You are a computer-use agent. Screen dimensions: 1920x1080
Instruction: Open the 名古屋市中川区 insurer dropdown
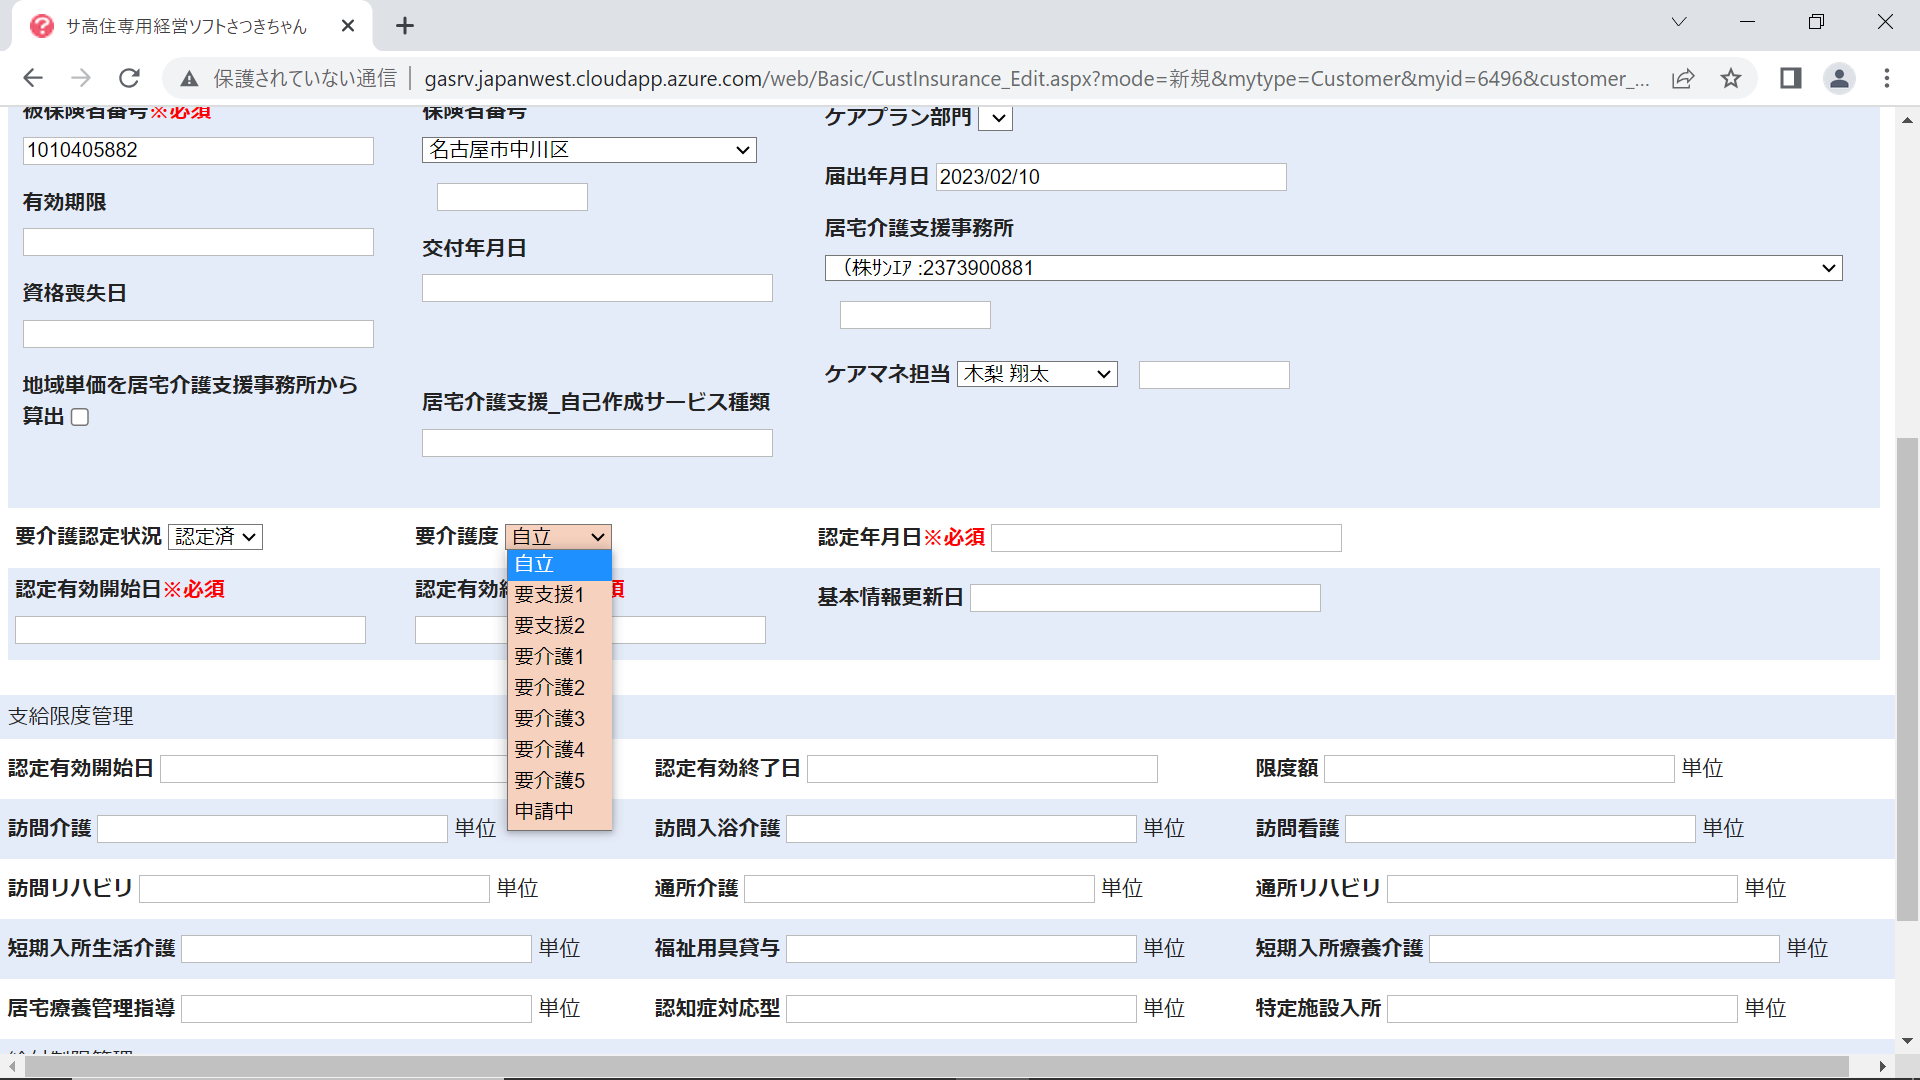point(589,150)
